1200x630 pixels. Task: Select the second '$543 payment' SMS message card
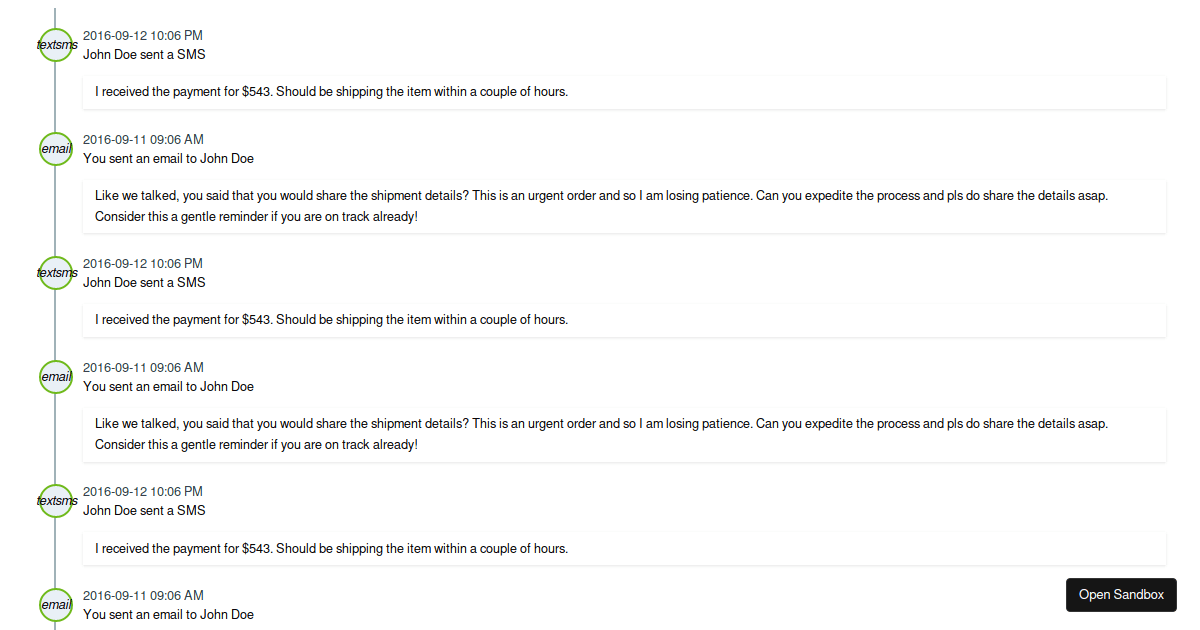tap(624, 320)
